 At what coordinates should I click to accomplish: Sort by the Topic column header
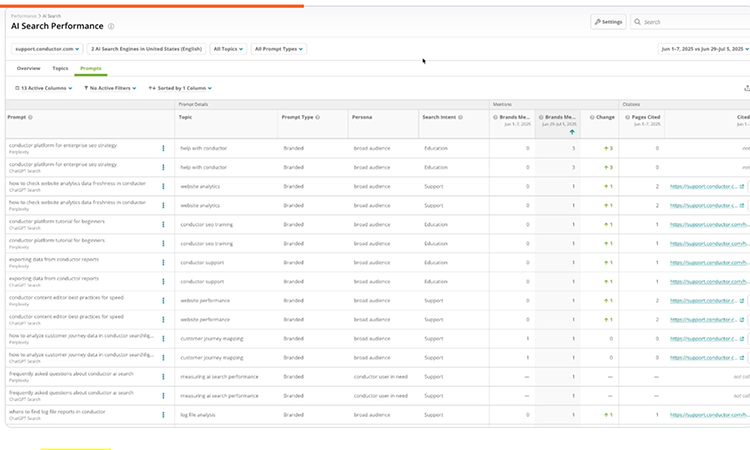click(185, 117)
